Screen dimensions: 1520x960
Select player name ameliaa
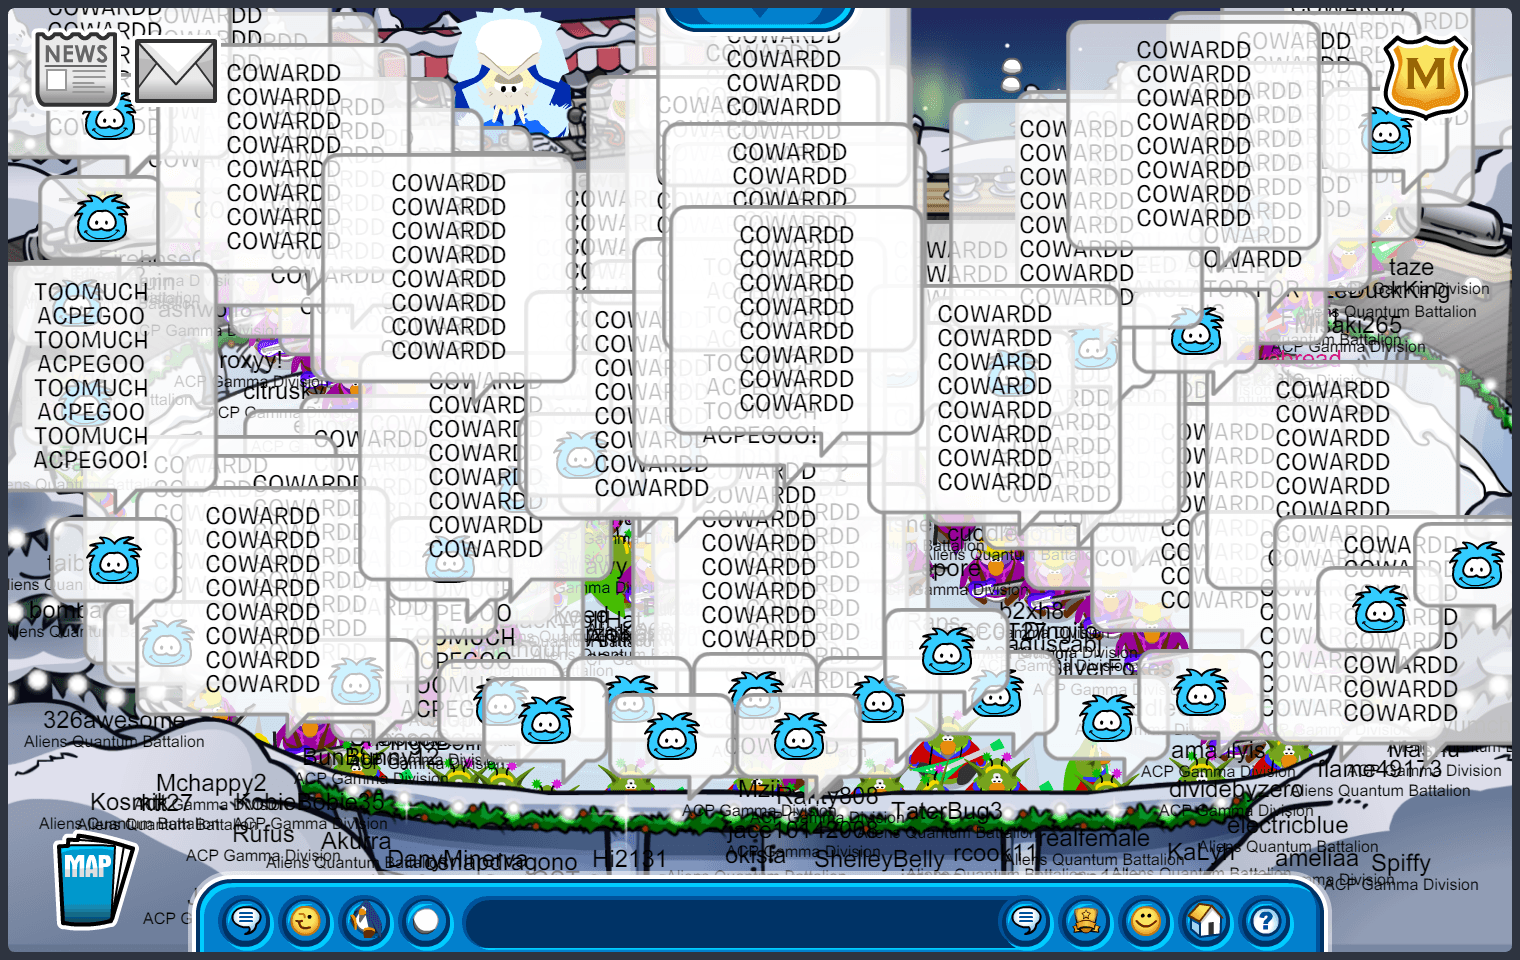click(x=1317, y=858)
